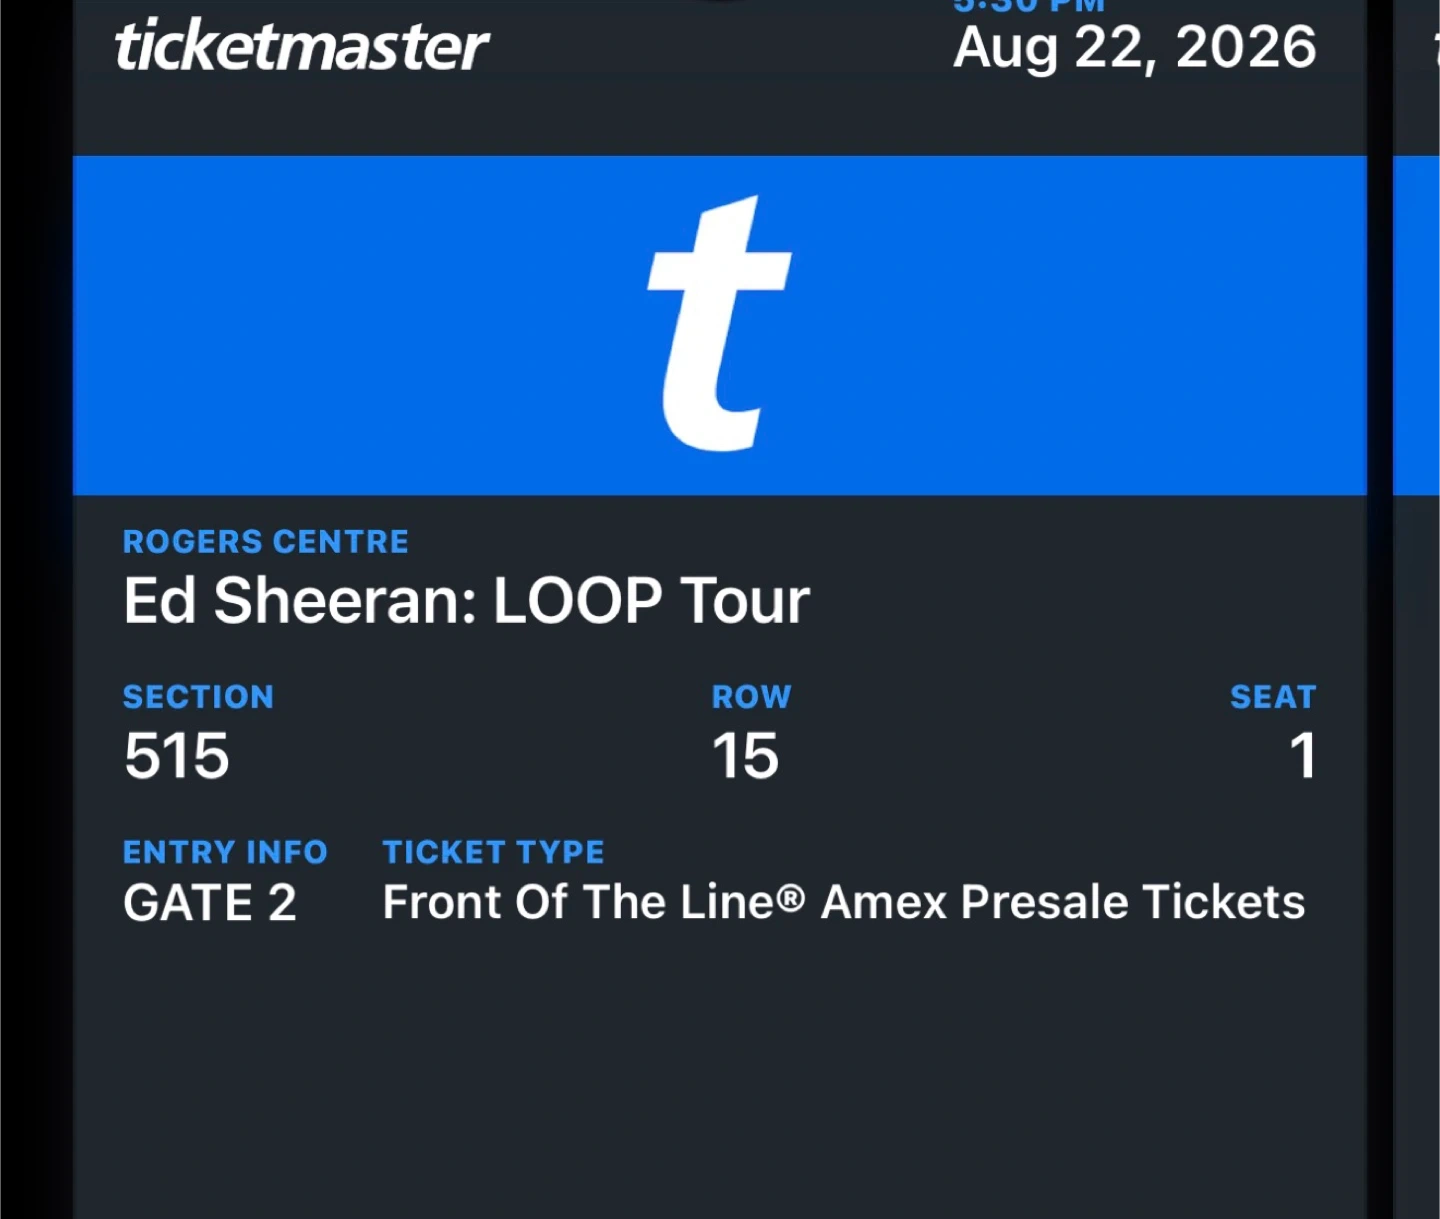Viewport: 1440px width, 1219px height.
Task: Select the GATE 2 entry text
Action: 210,903
